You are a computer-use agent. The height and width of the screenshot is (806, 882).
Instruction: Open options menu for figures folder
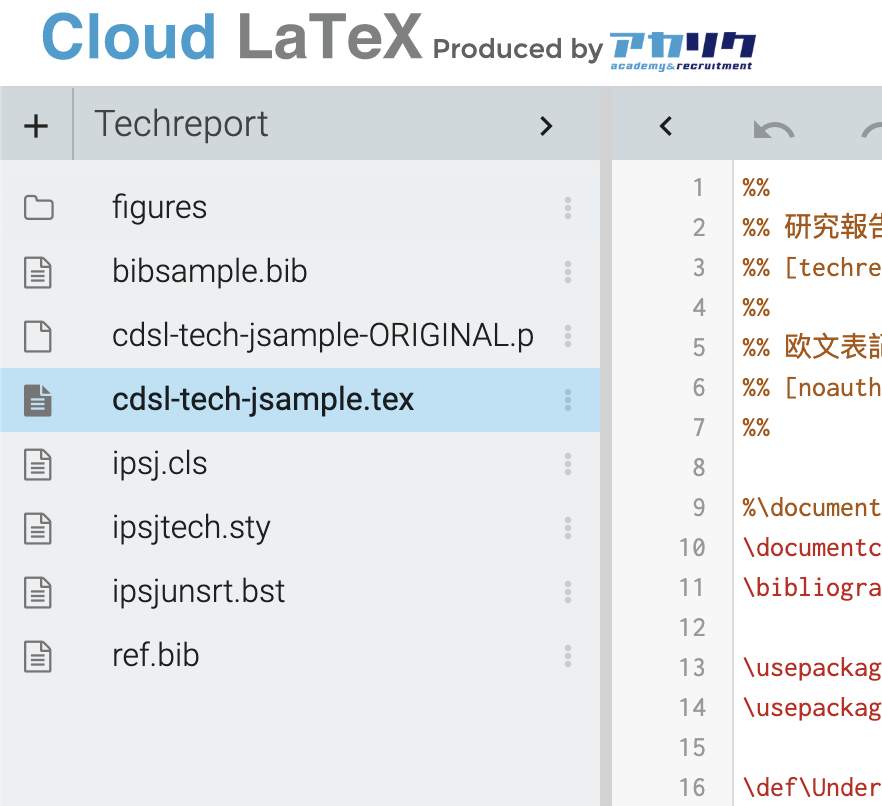coord(567,208)
